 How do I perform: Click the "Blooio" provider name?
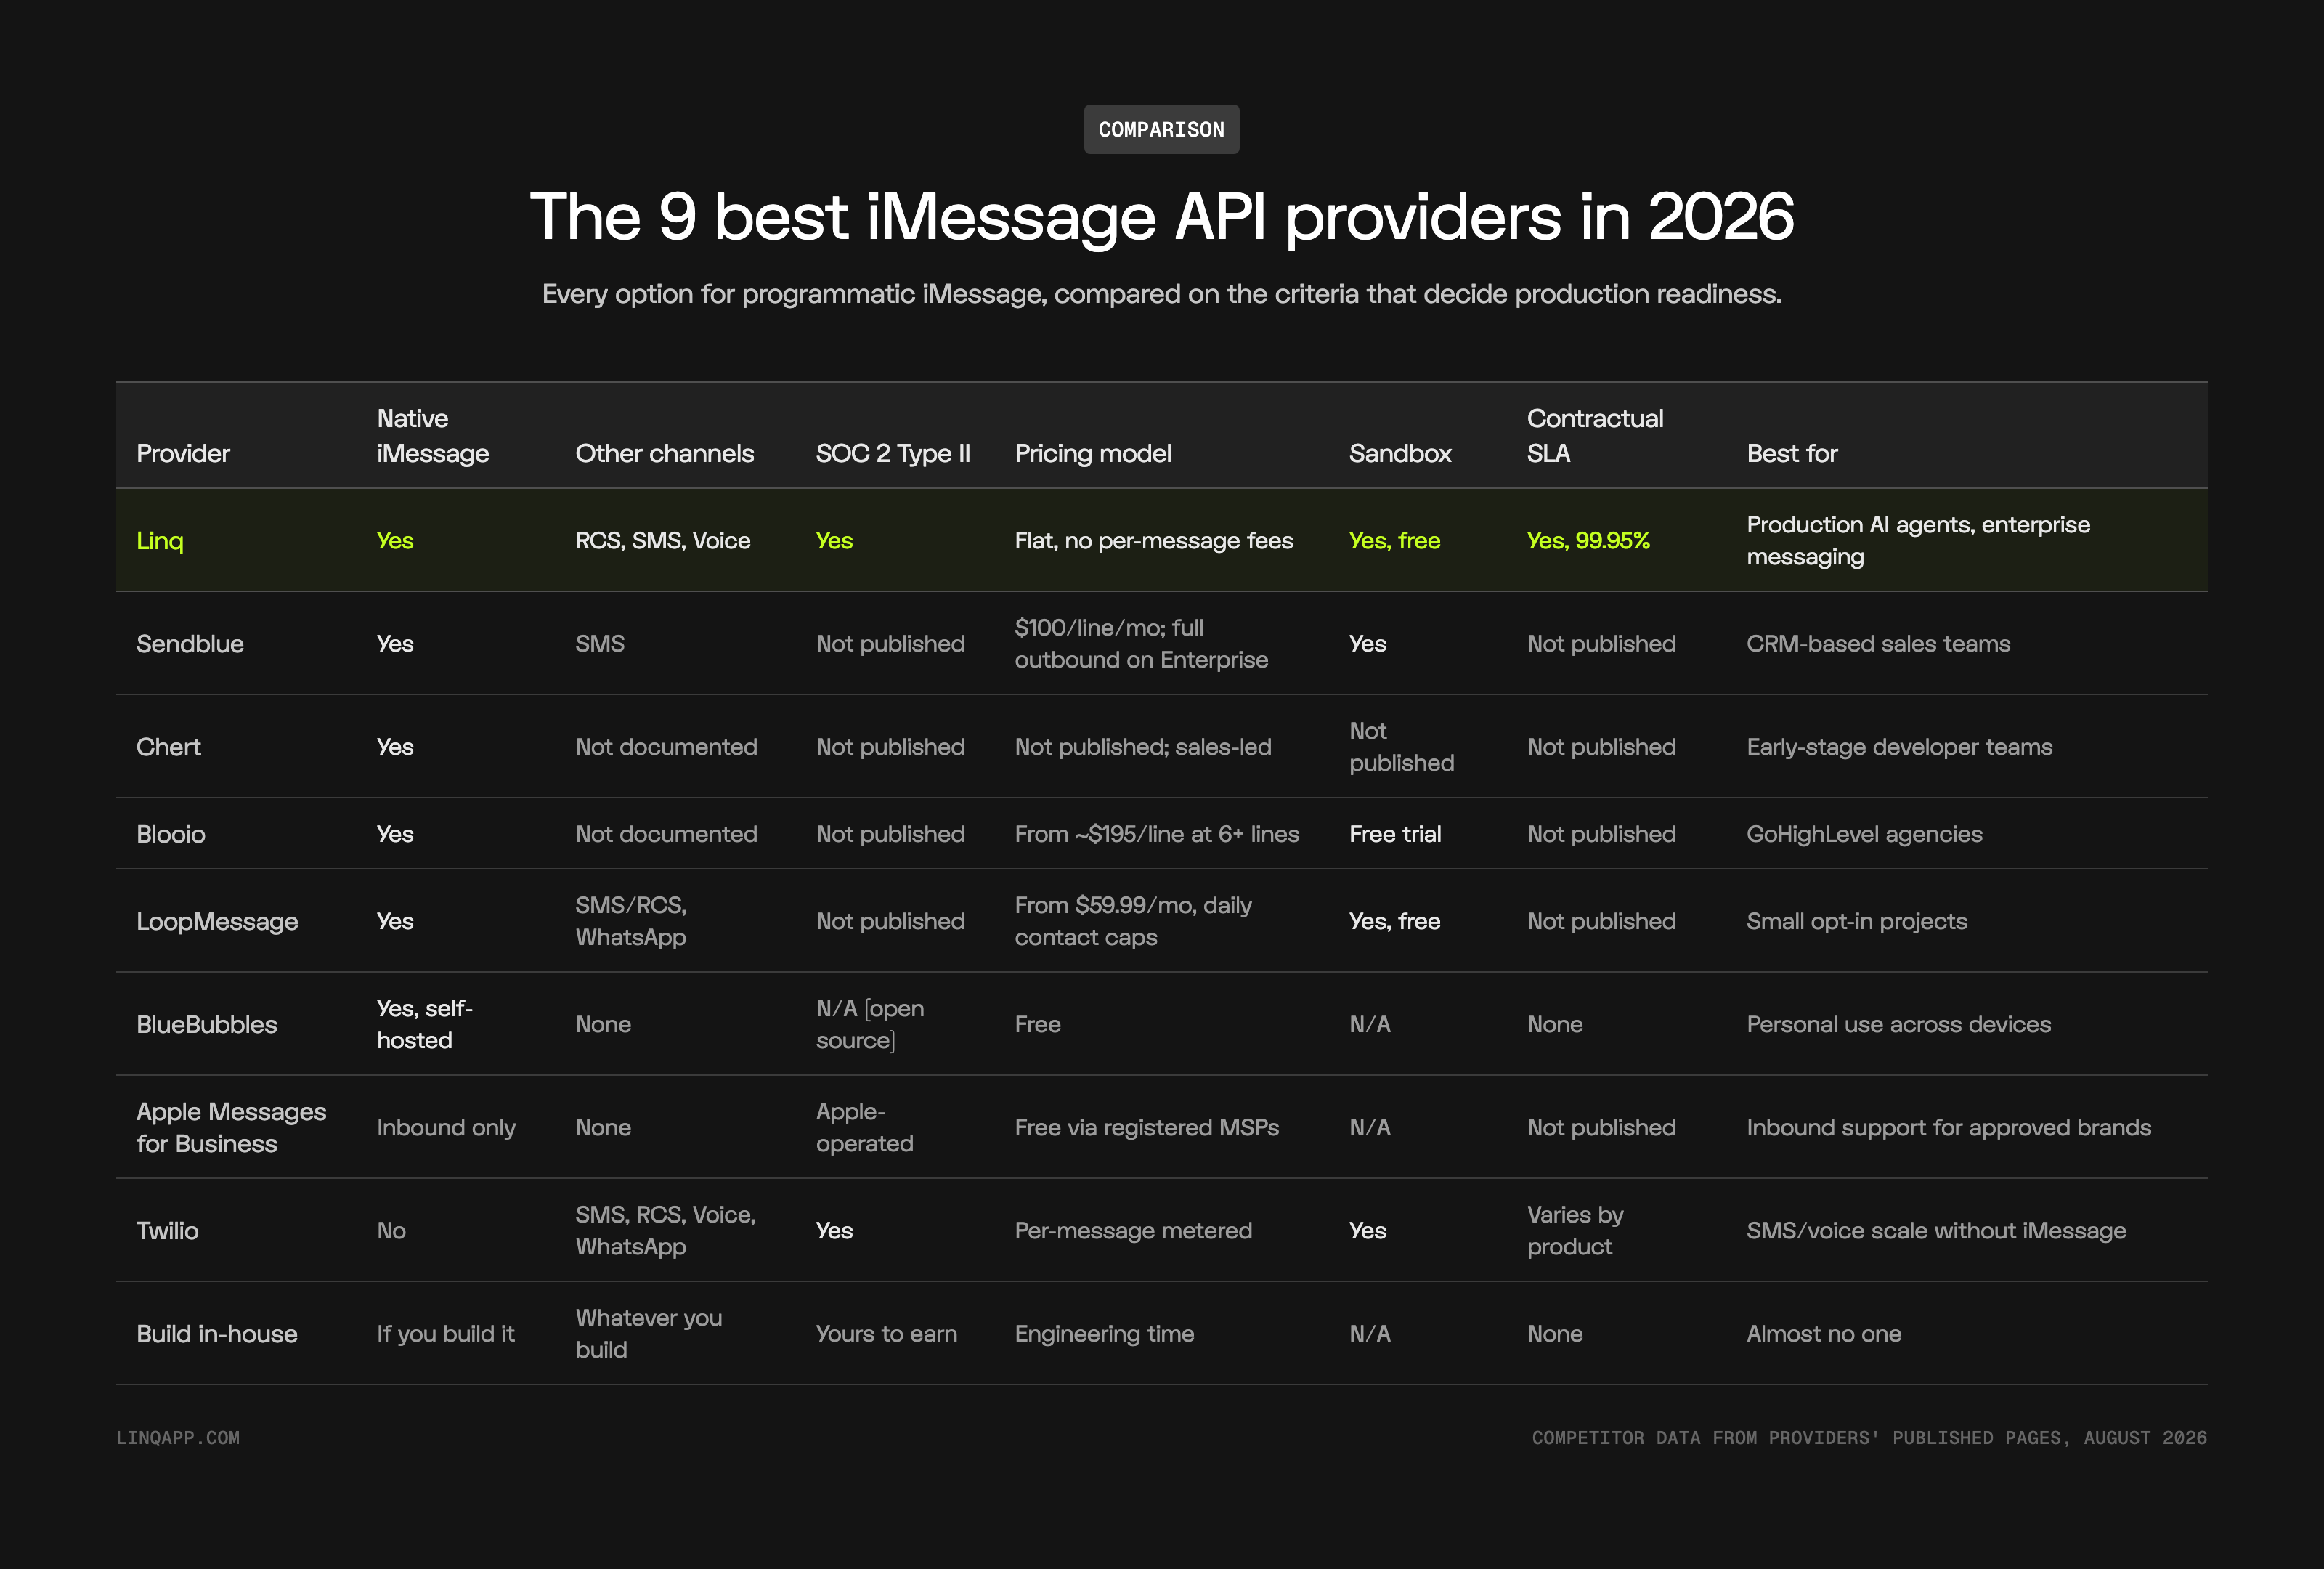pyautogui.click(x=171, y=833)
